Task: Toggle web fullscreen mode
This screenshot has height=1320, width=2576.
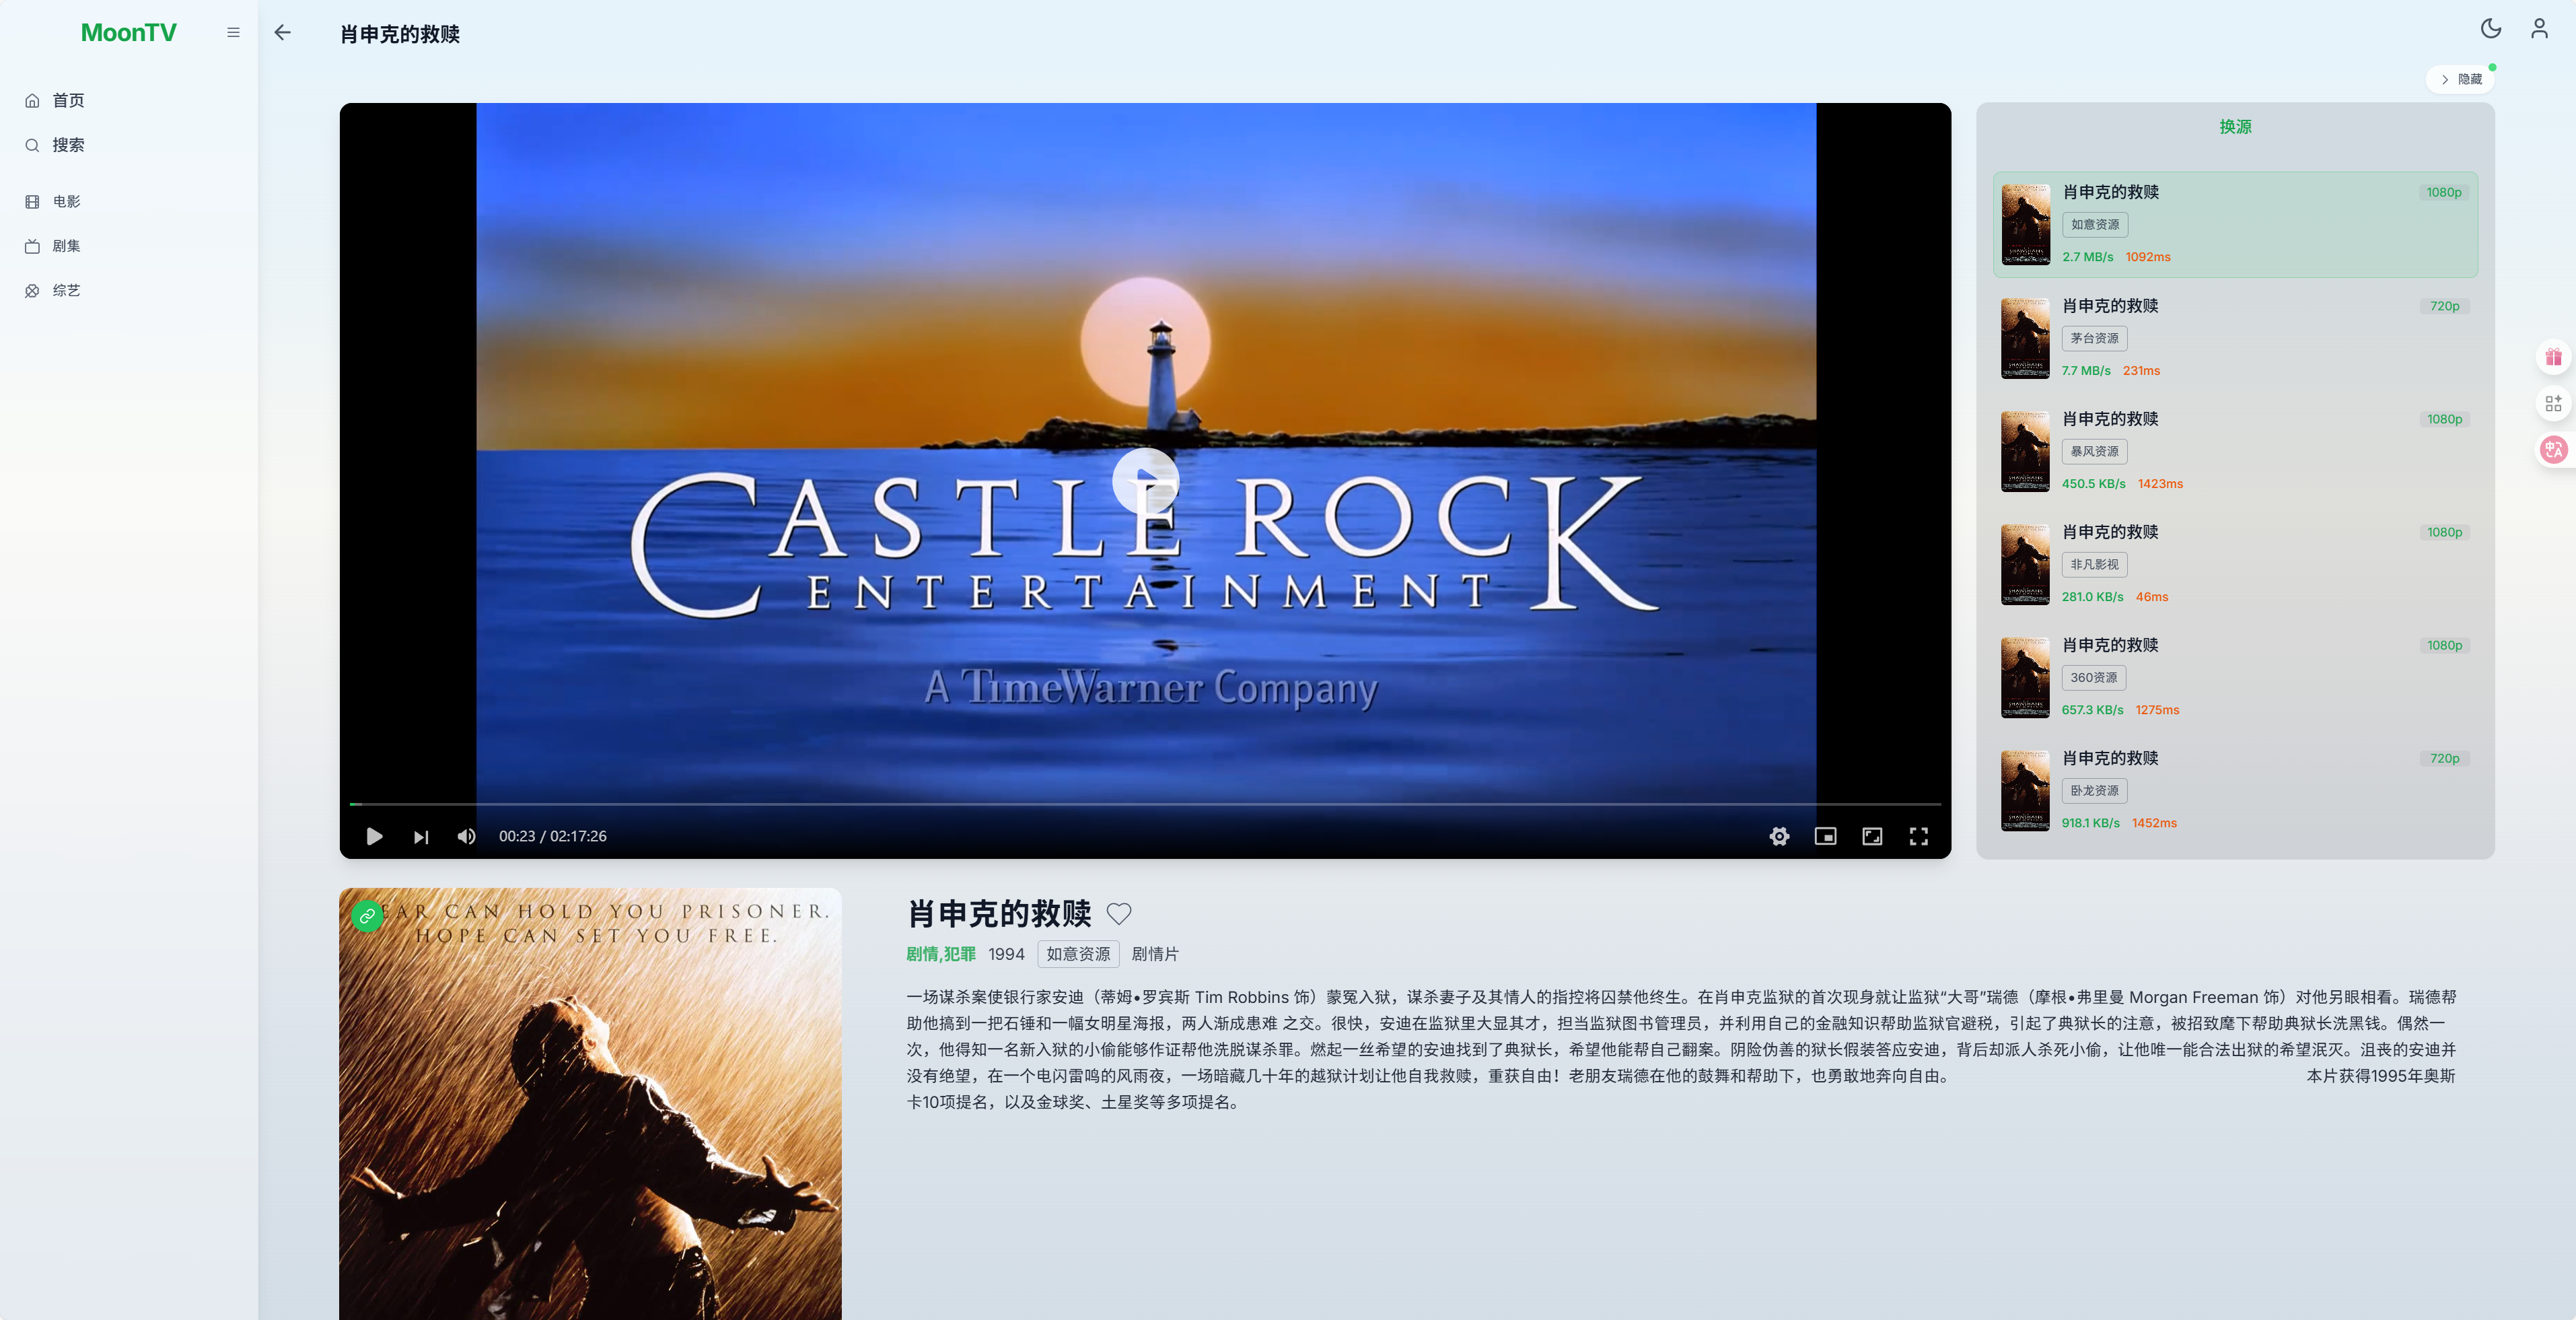Action: click(1872, 836)
